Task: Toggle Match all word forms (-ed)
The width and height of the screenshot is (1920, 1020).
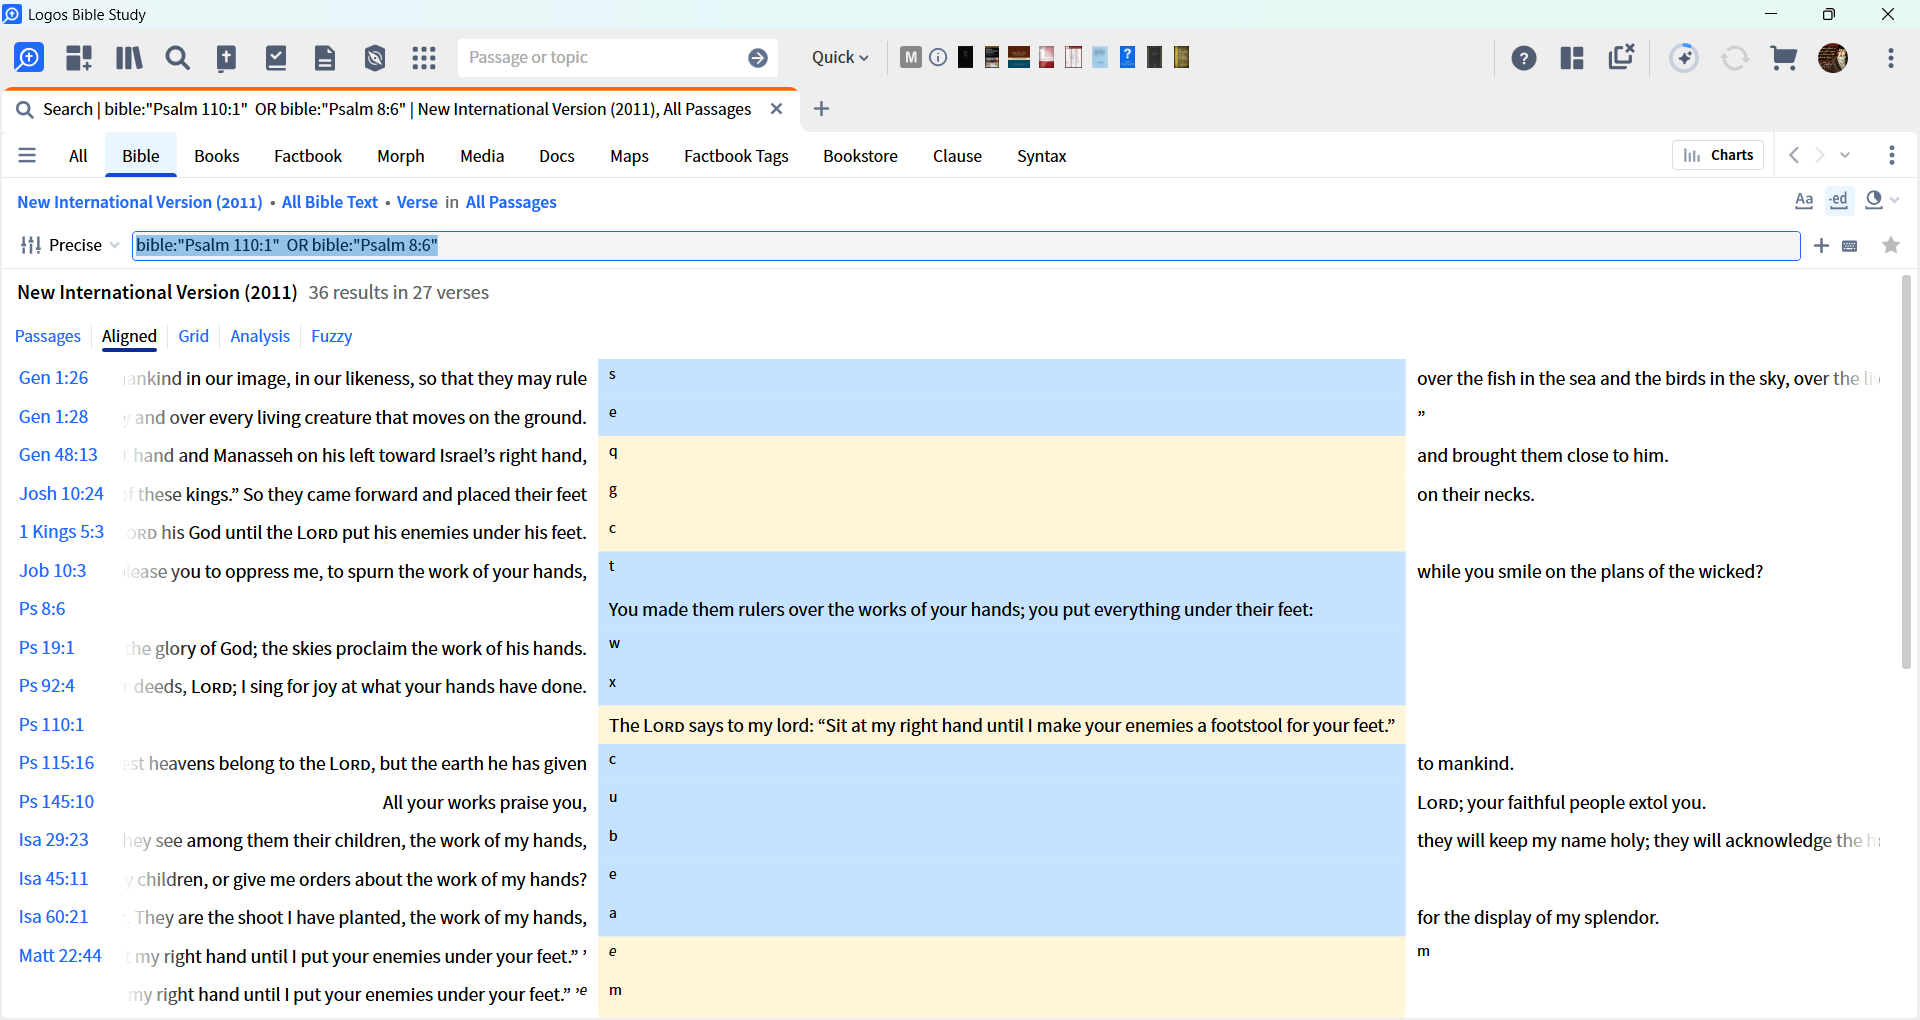Action: pos(1839,201)
